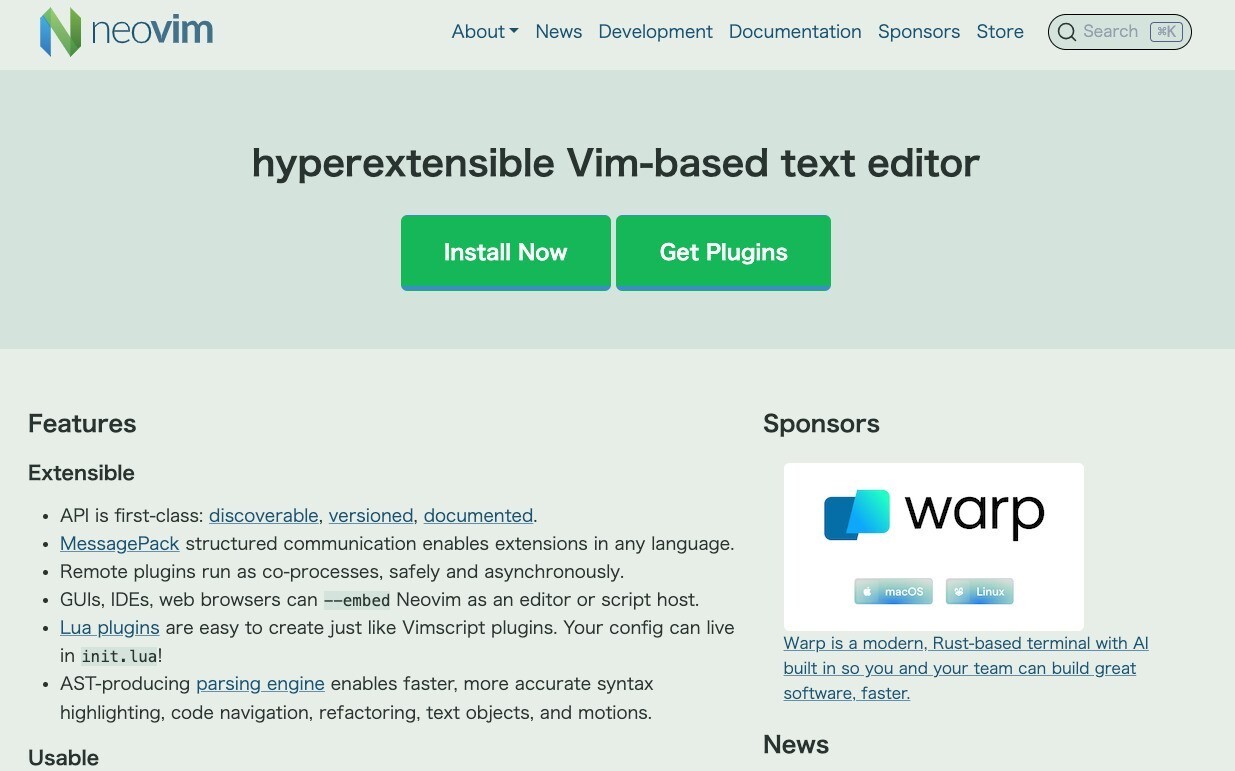Open the versioned API link
The height and width of the screenshot is (771, 1235).
pyautogui.click(x=370, y=516)
